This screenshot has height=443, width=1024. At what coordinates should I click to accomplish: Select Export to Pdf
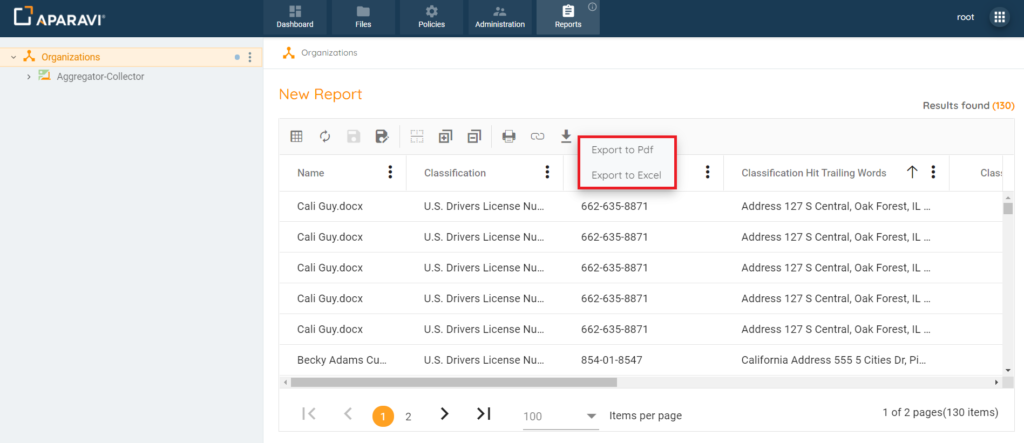click(622, 150)
